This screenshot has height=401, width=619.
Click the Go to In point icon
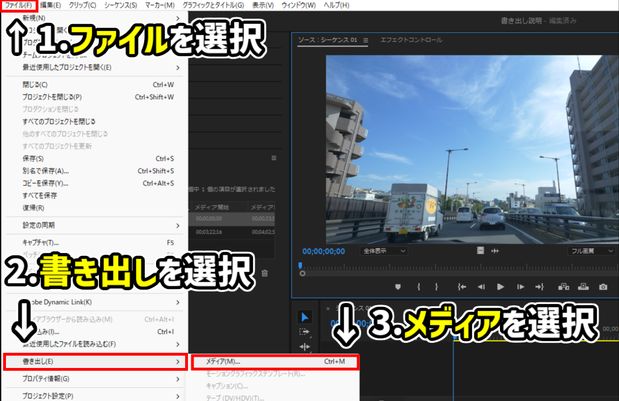(461, 287)
